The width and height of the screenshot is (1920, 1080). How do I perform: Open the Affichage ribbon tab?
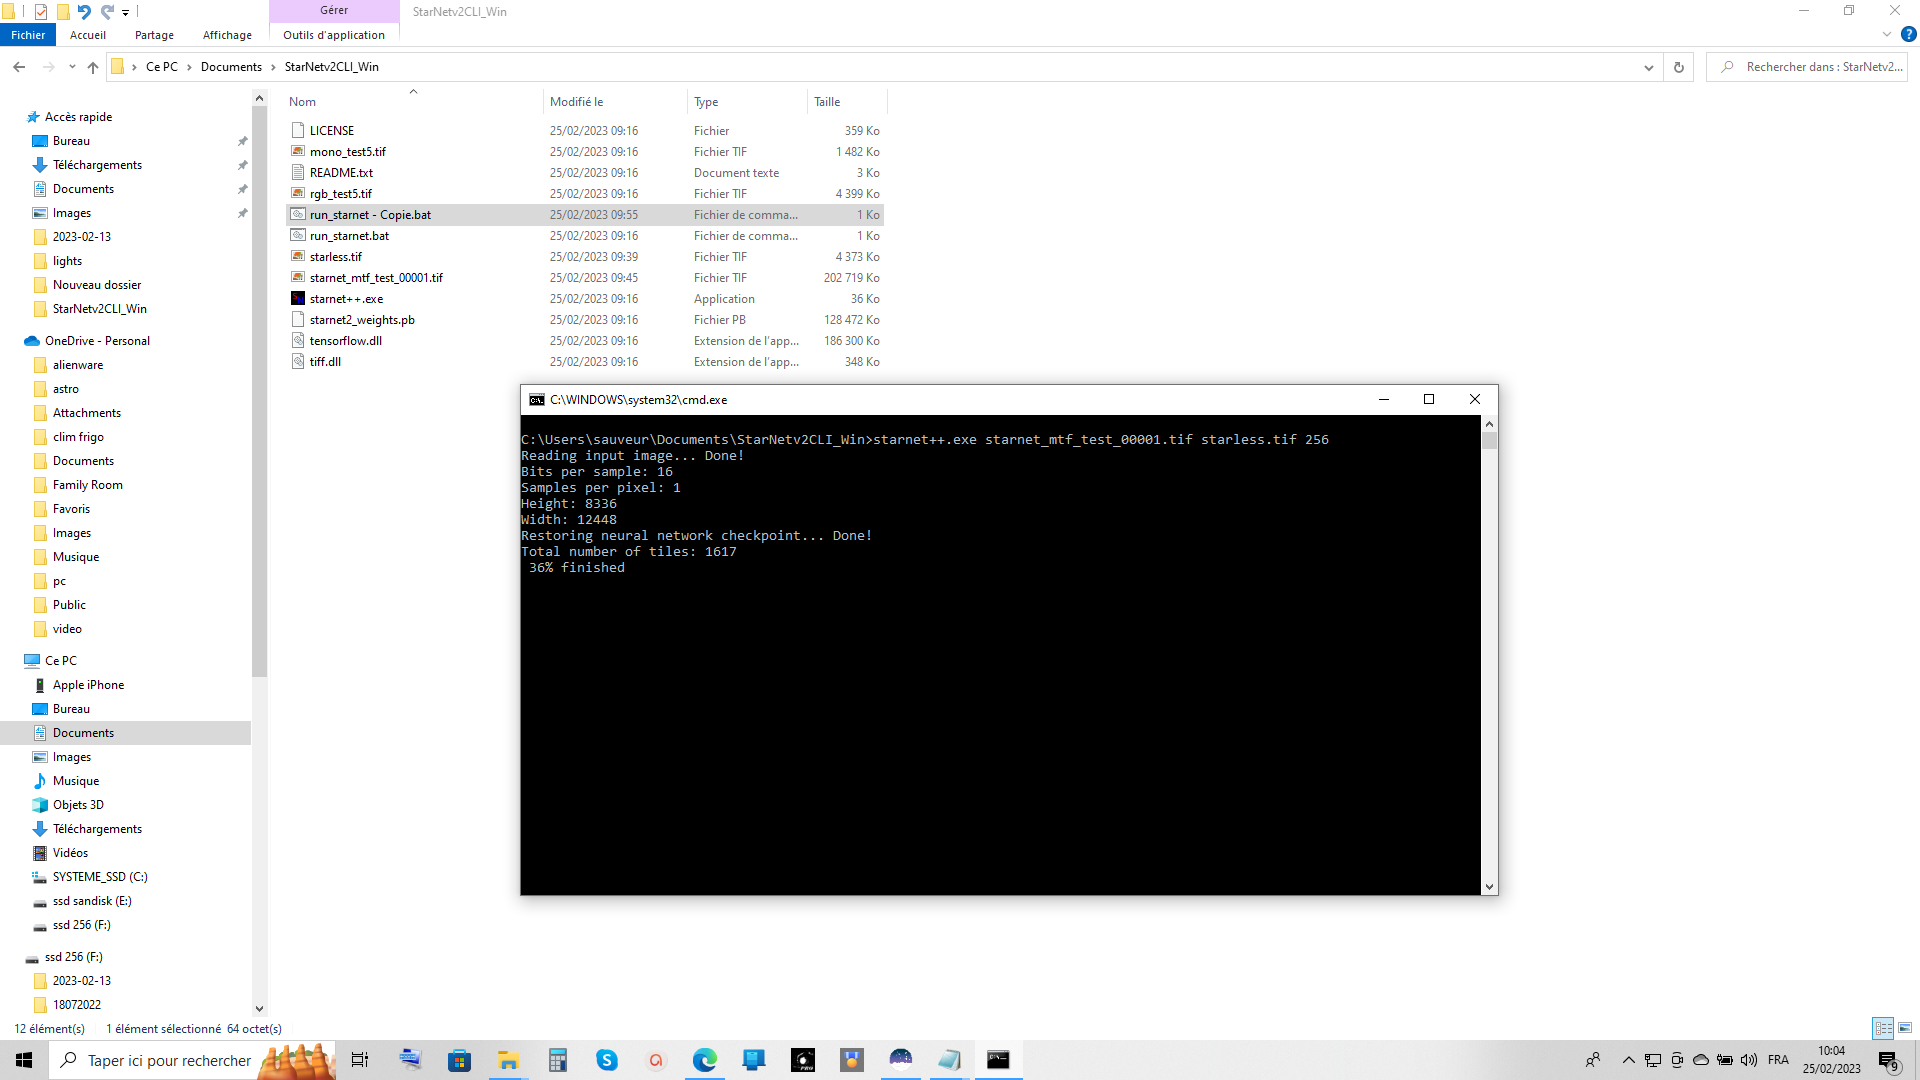227,35
